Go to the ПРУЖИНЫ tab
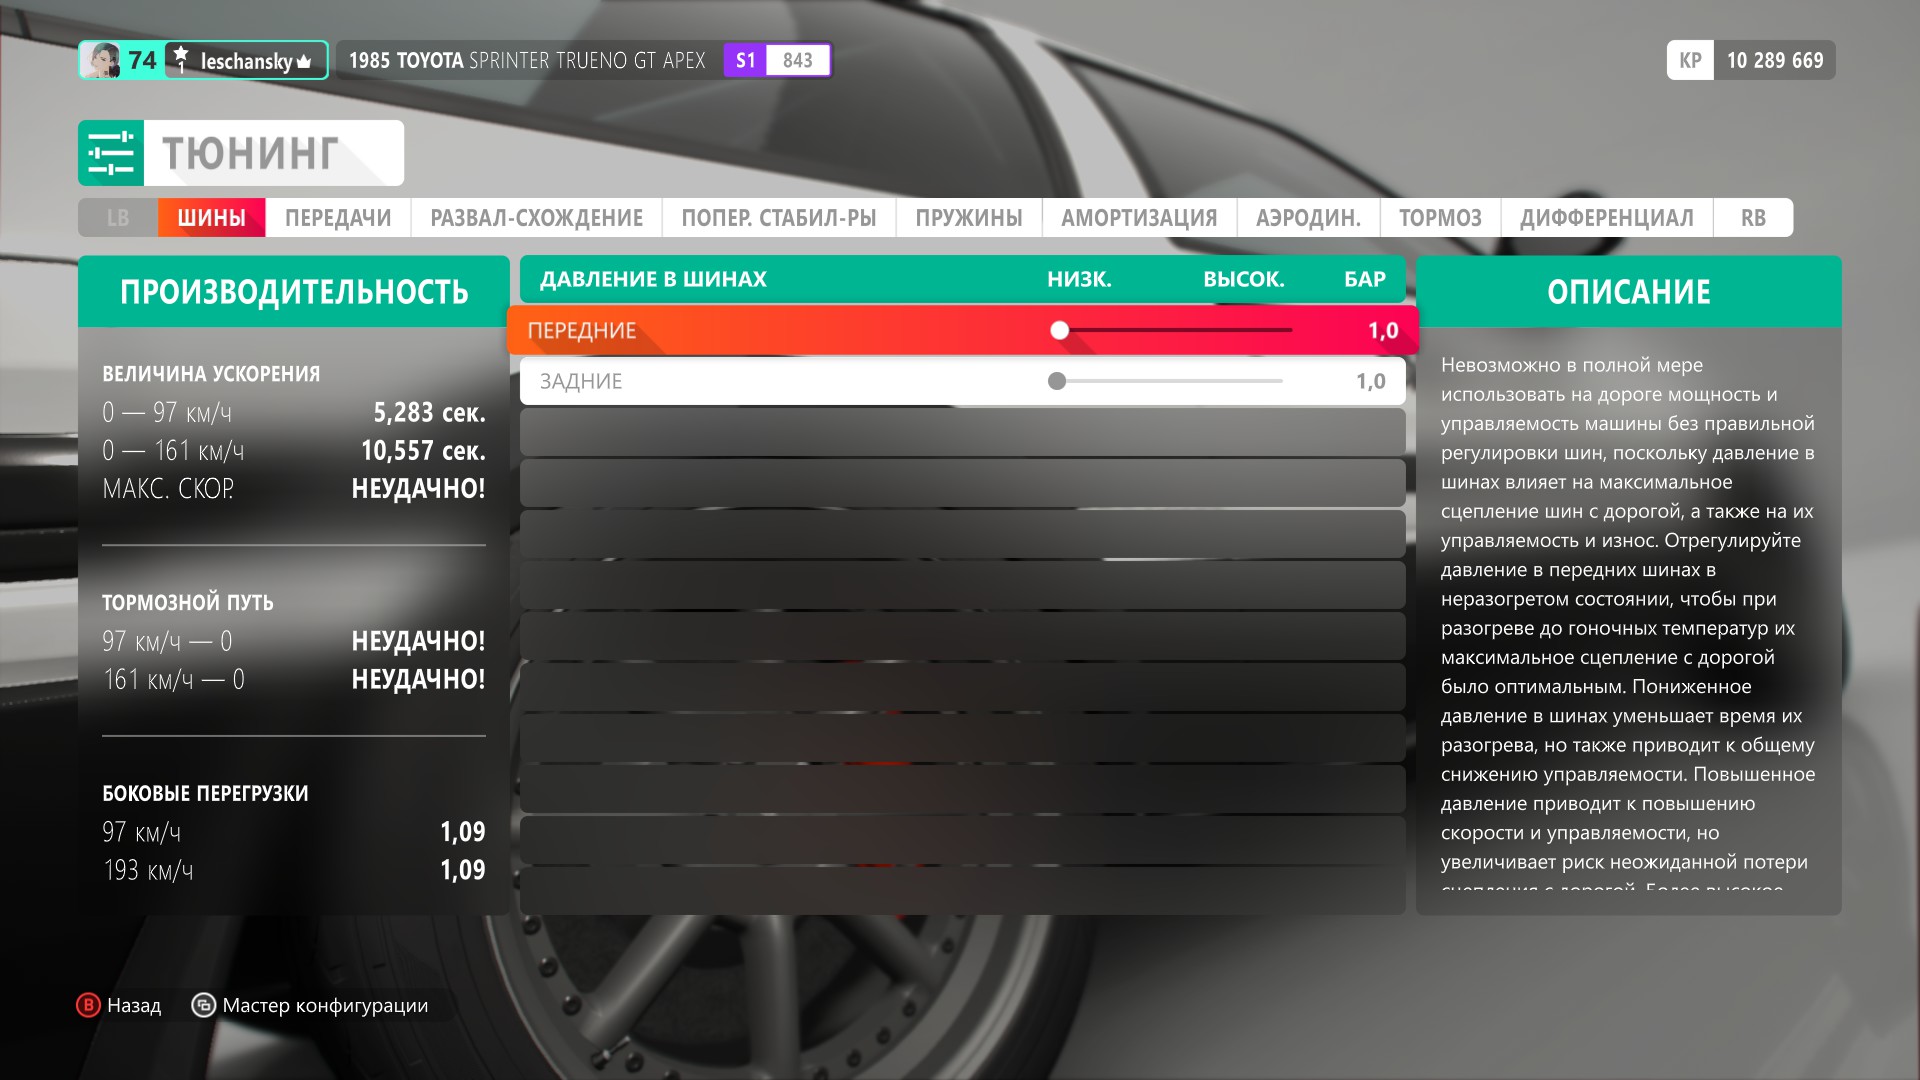The width and height of the screenshot is (1920, 1080). tap(968, 218)
